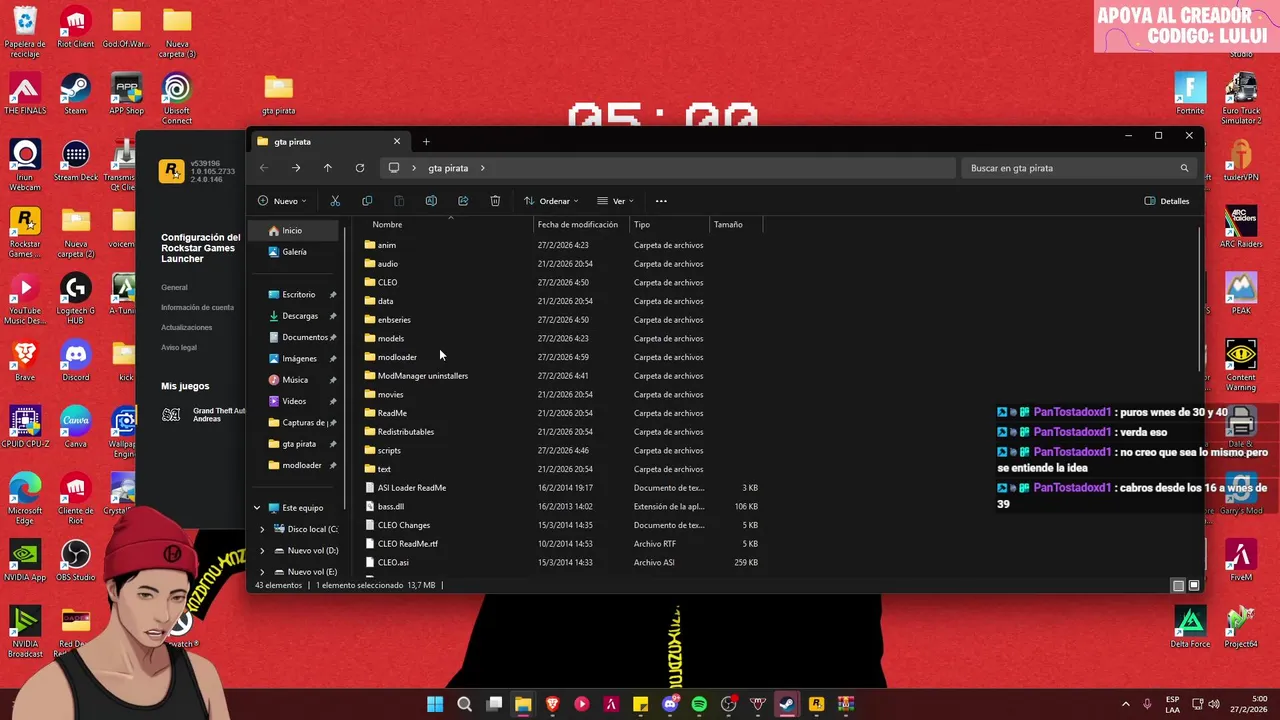The height and width of the screenshot is (720, 1280).
Task: Open Aviso legal in Rockstar Launcher
Action: coord(179,347)
